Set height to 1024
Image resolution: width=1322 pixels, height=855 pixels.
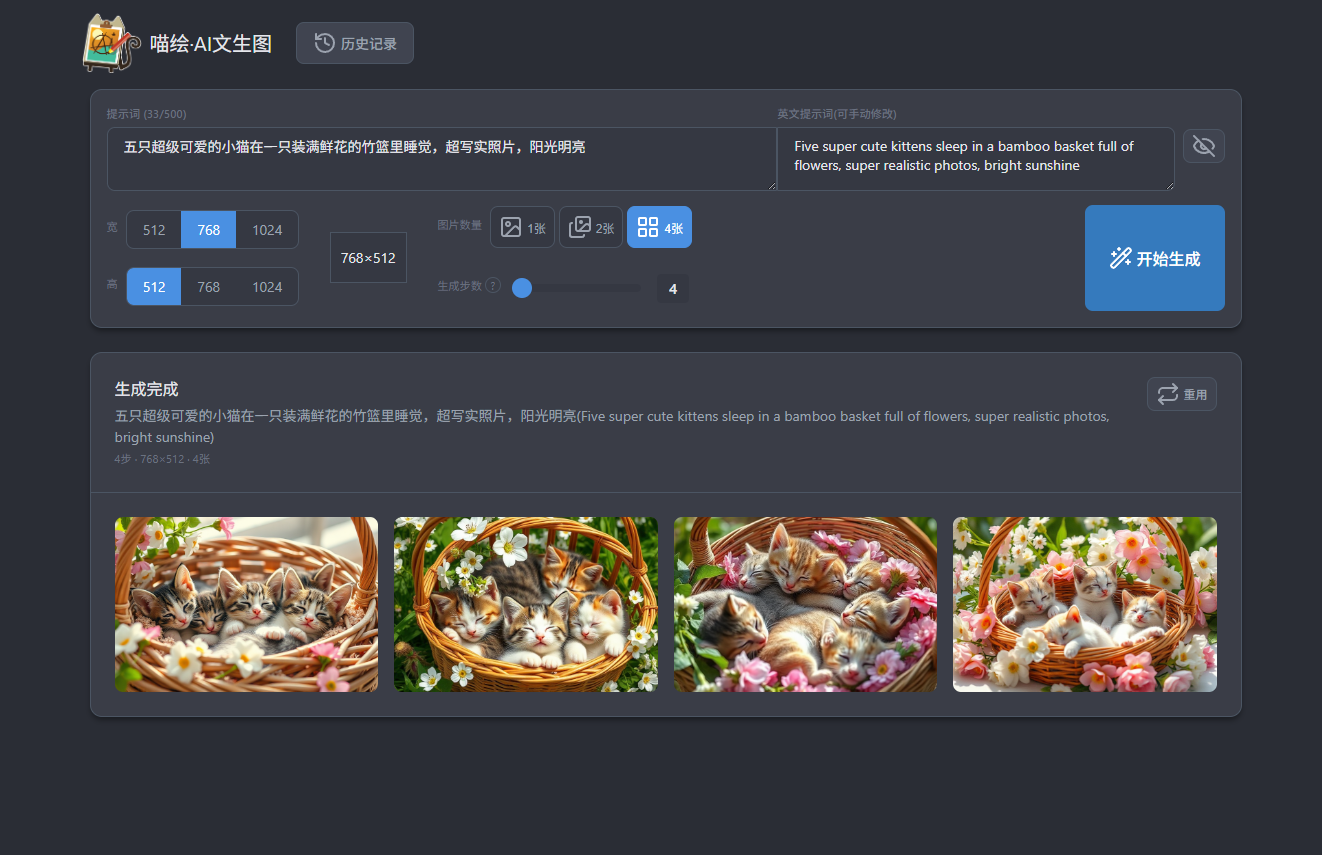tap(267, 286)
